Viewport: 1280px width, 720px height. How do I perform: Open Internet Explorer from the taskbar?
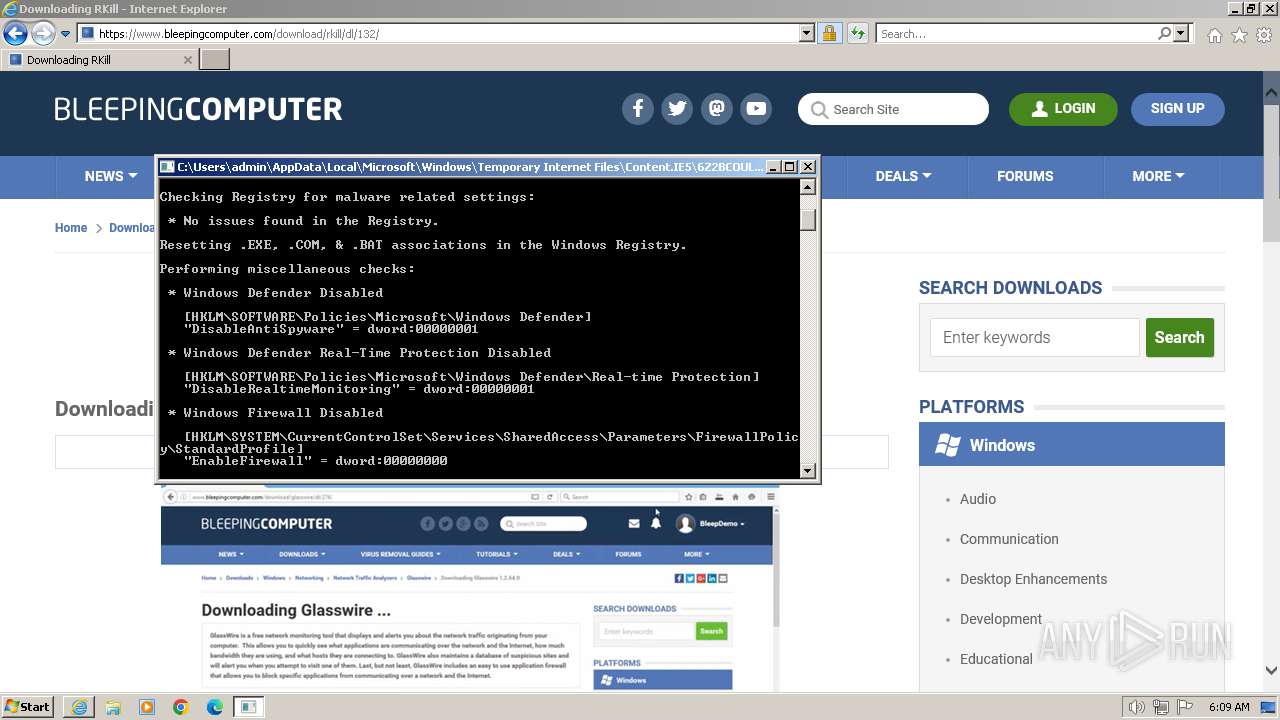(x=80, y=707)
